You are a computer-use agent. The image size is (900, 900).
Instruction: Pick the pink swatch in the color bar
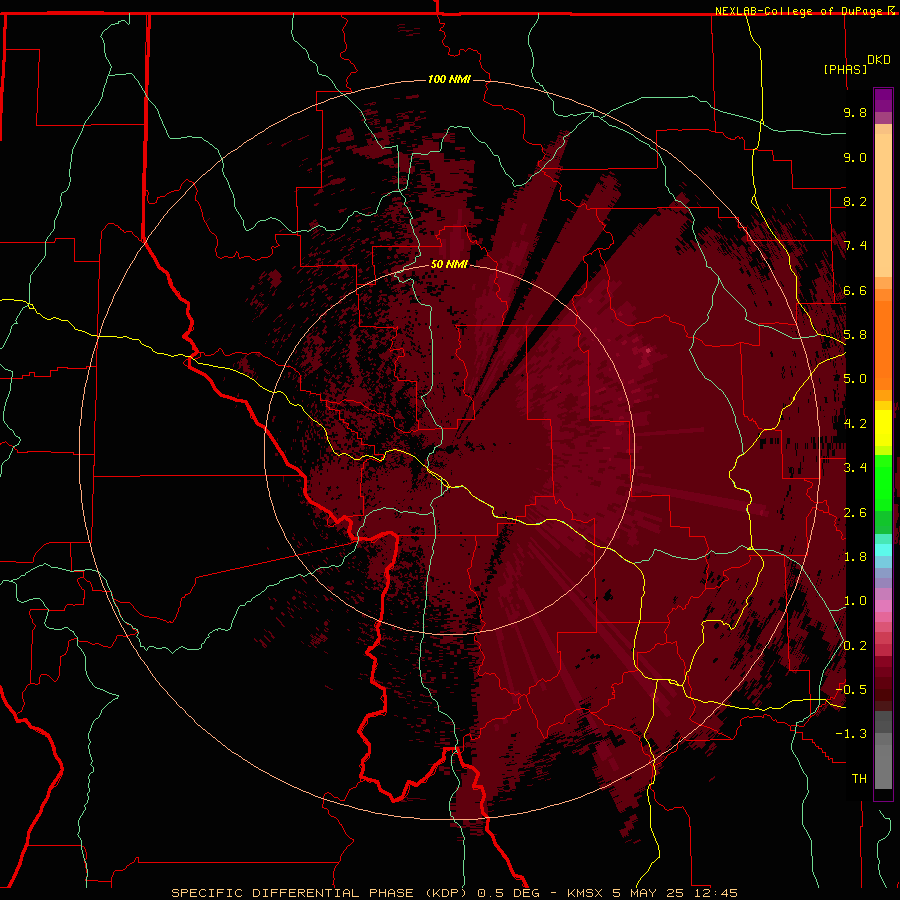click(883, 606)
